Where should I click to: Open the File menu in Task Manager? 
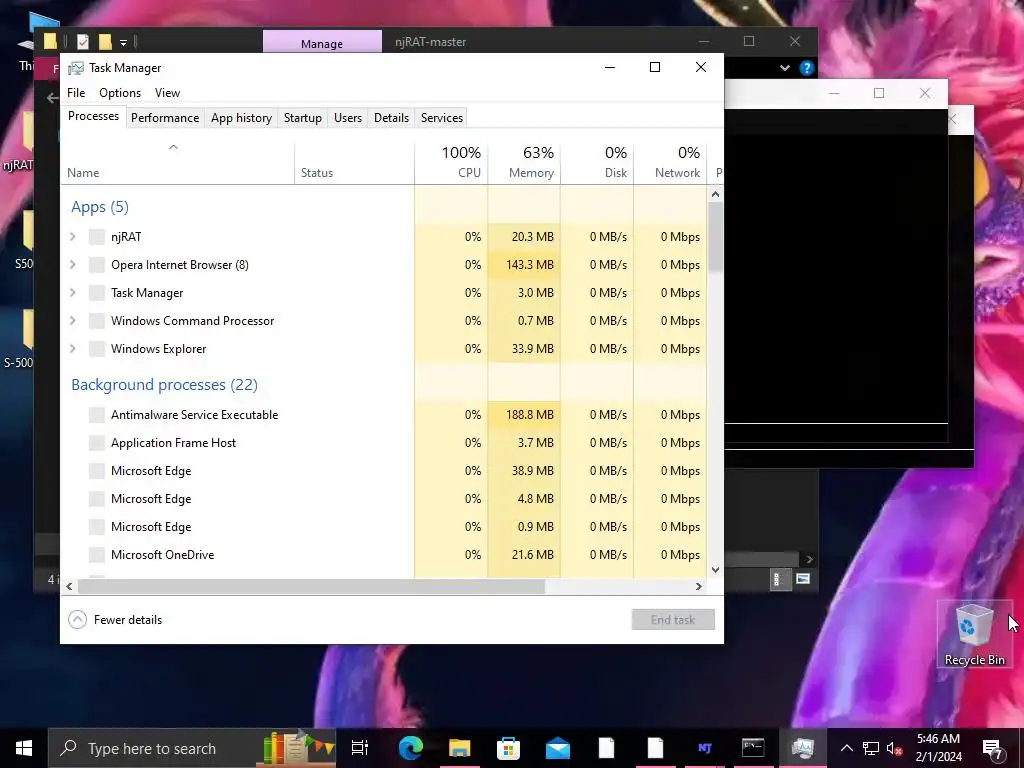pos(76,93)
